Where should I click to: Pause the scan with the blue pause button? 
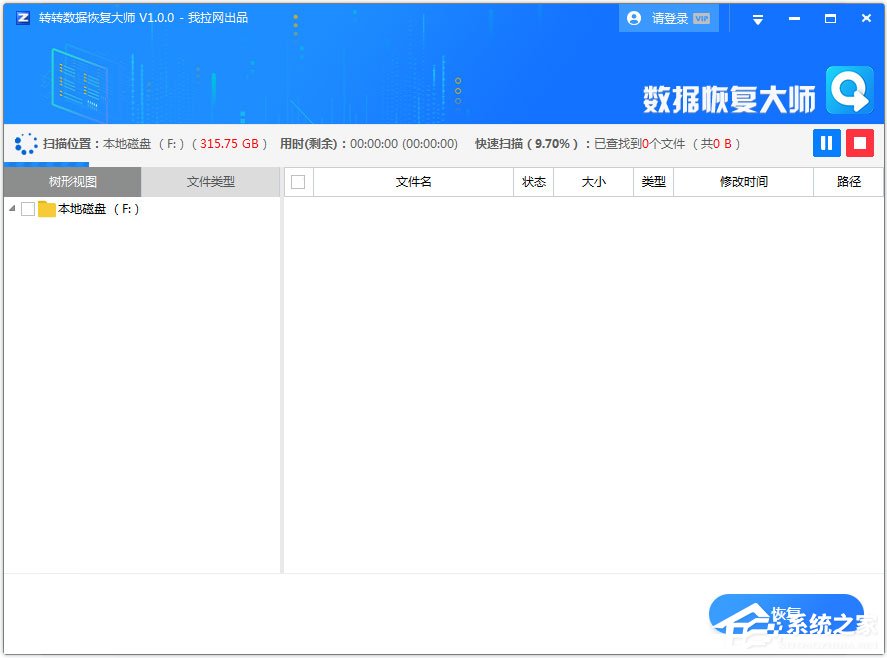[x=826, y=143]
